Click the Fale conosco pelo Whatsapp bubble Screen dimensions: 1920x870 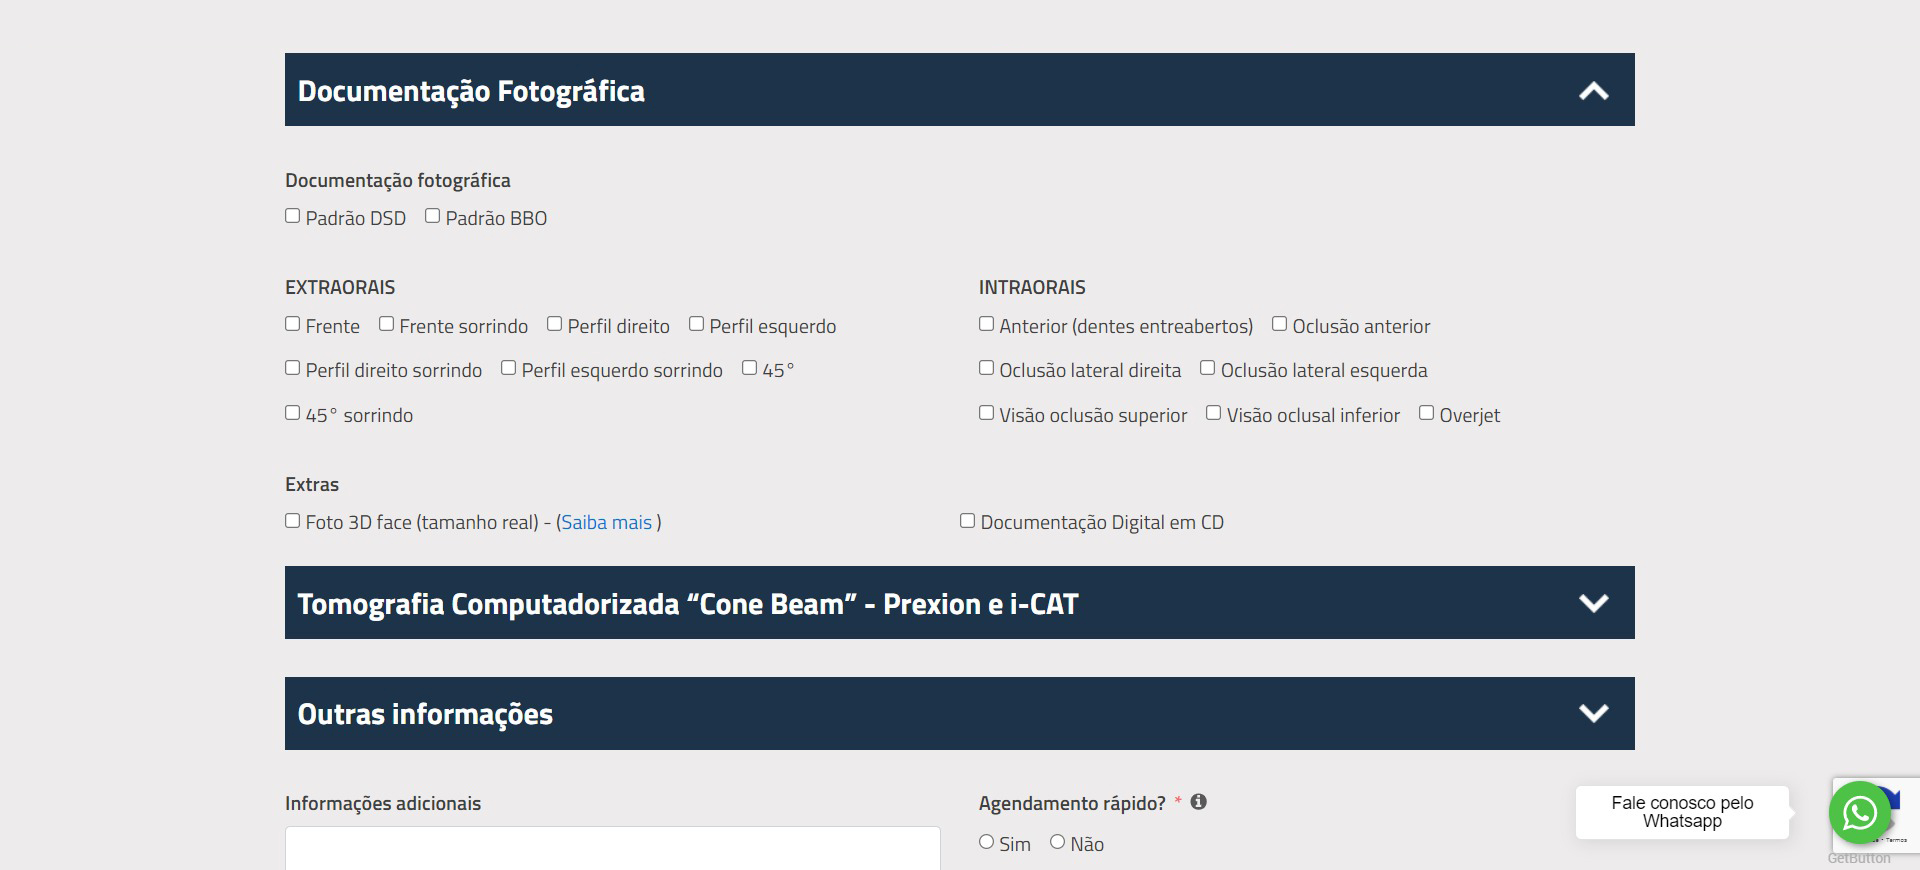coord(1682,812)
